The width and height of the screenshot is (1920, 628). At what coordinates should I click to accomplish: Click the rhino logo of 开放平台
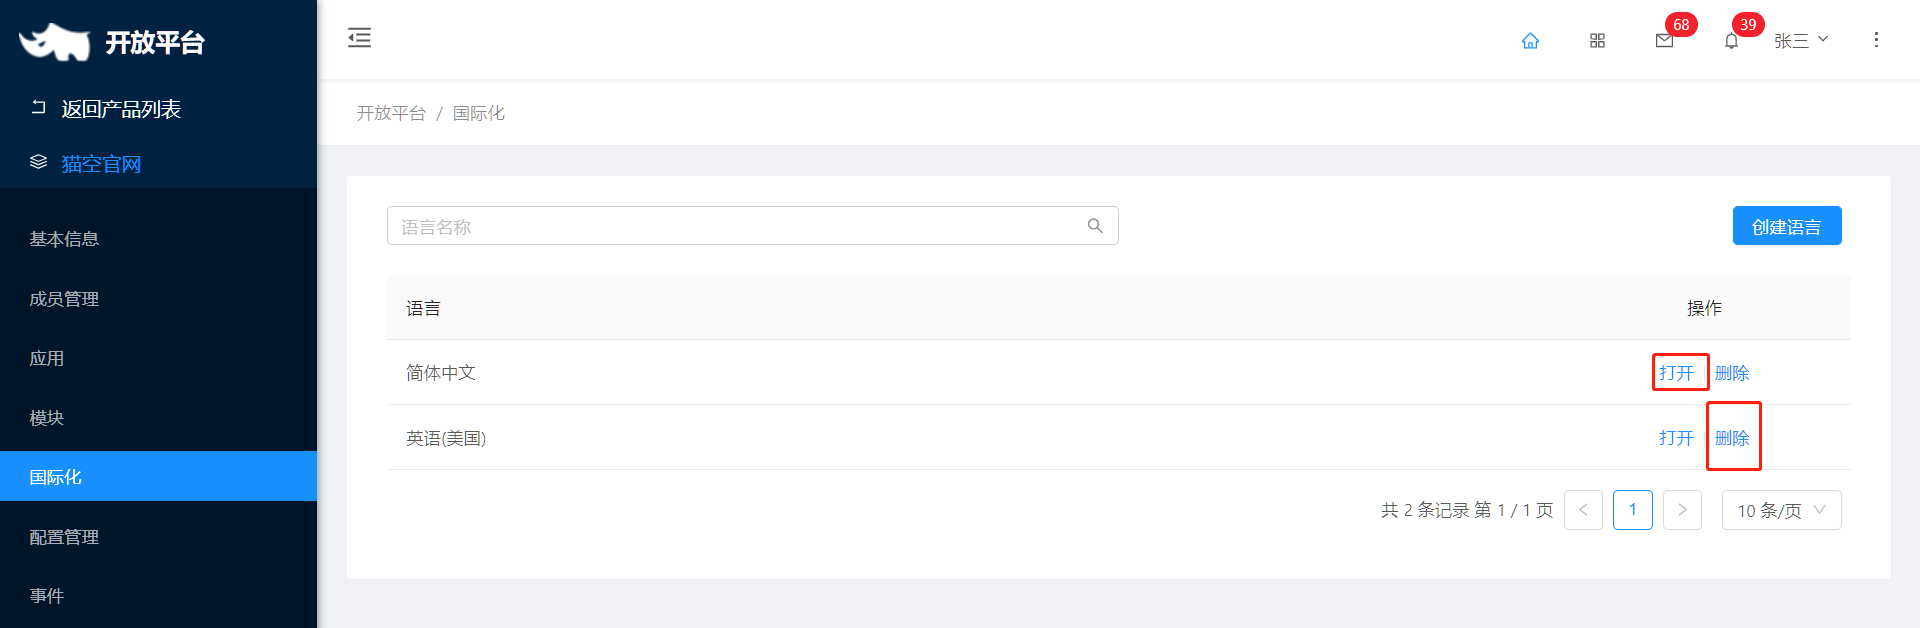55,42
